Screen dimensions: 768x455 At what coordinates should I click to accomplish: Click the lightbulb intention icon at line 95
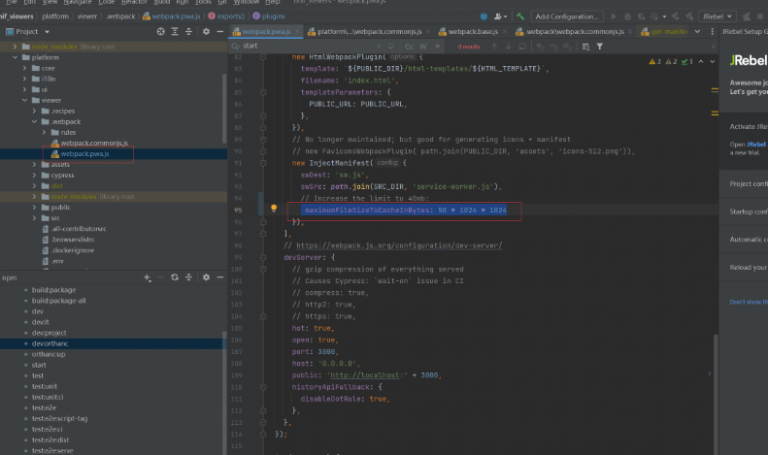click(273, 209)
